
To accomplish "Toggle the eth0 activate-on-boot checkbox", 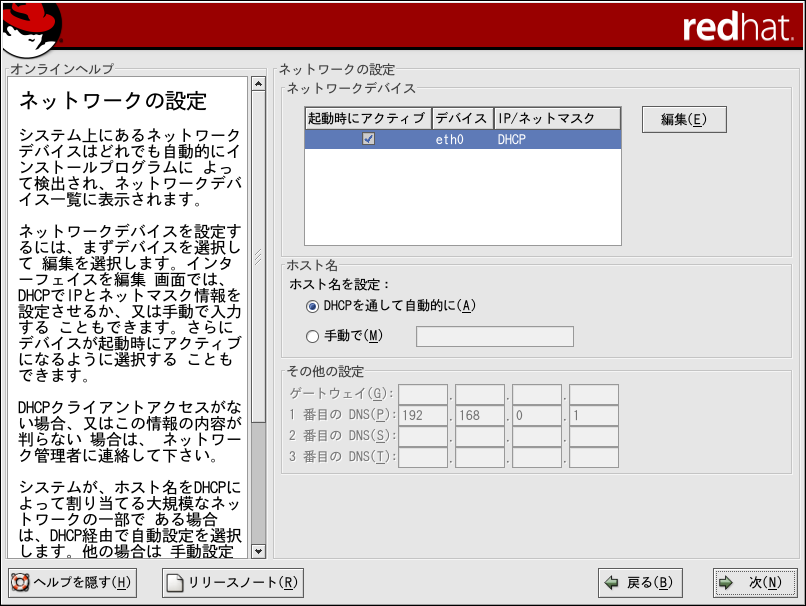I will pos(368,140).
